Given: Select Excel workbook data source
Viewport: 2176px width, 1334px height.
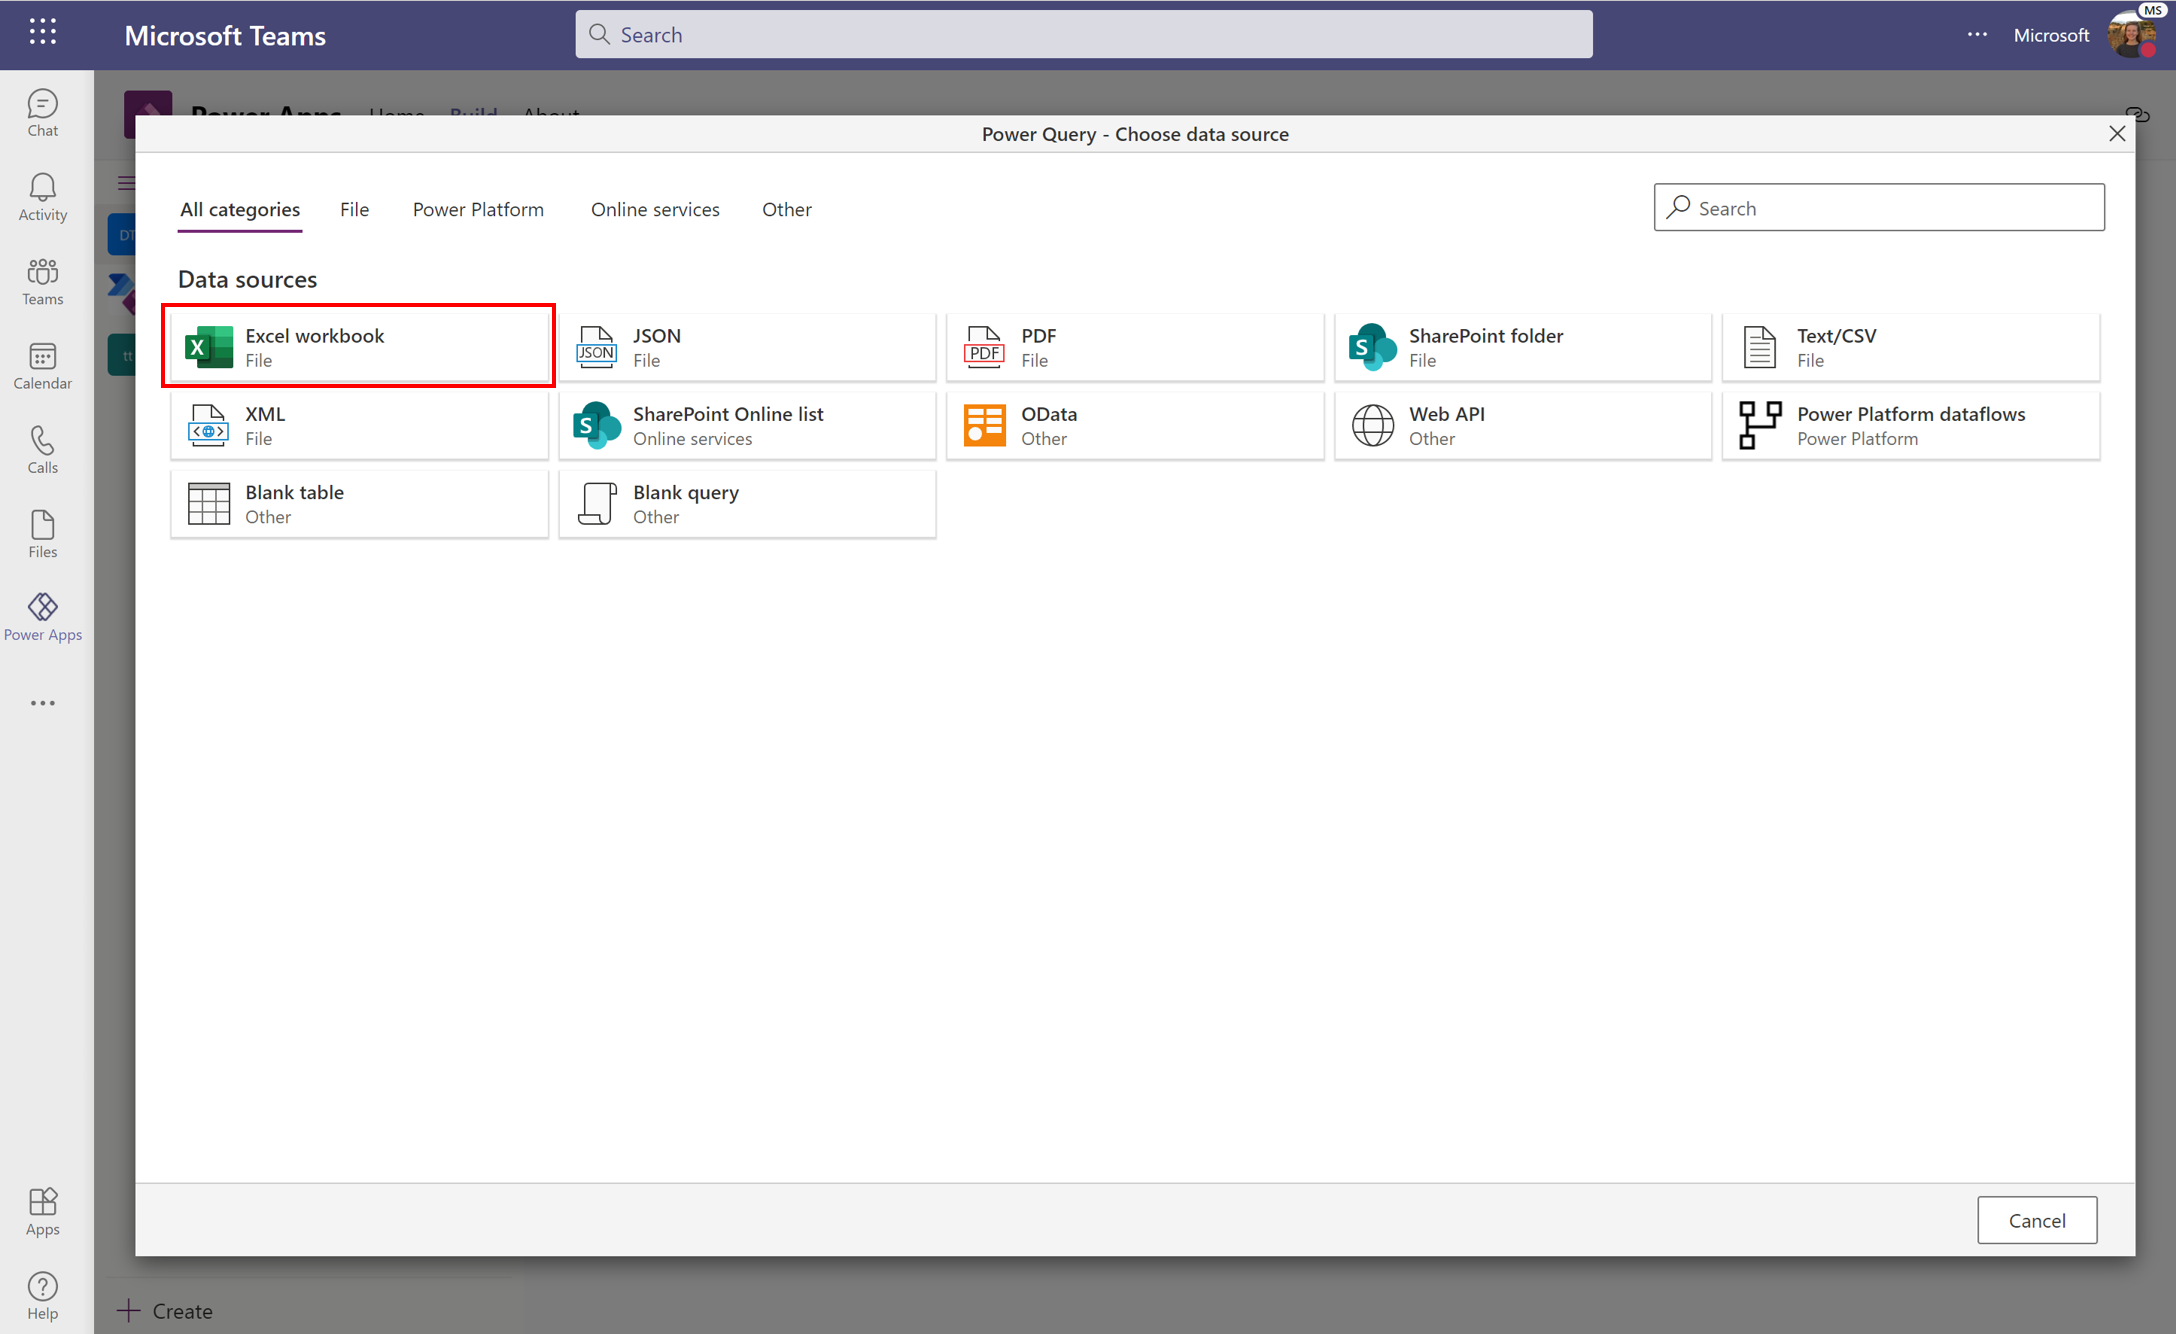Looking at the screenshot, I should point(359,345).
